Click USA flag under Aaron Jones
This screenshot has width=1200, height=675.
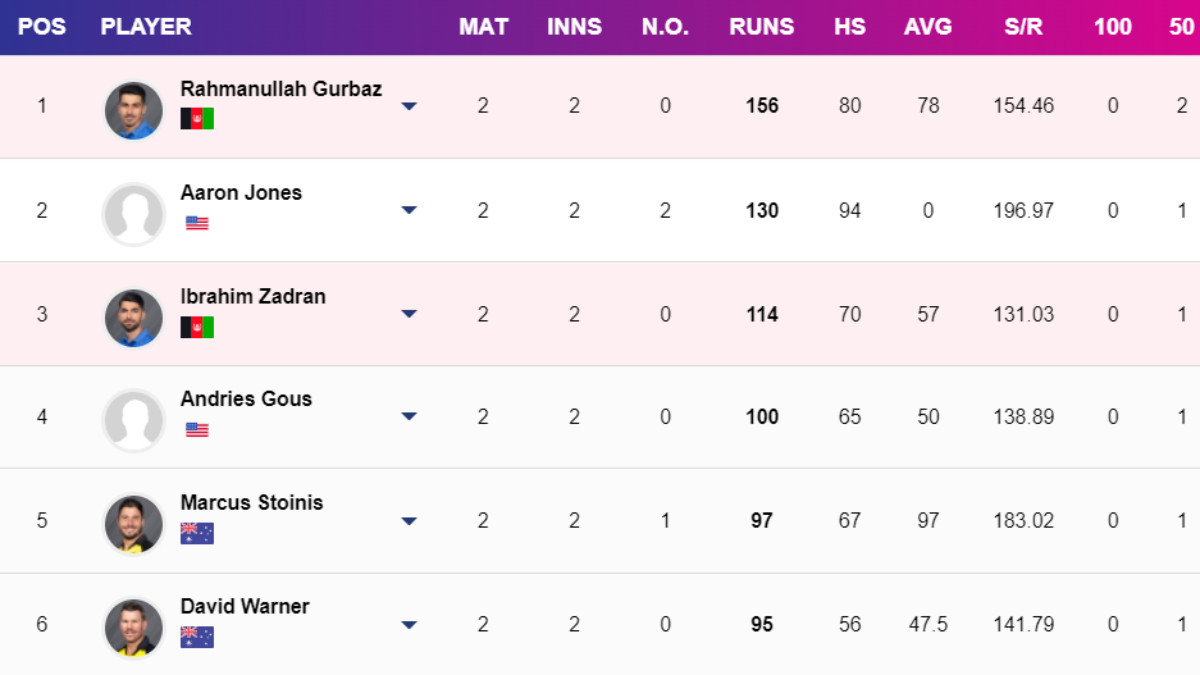pos(197,223)
